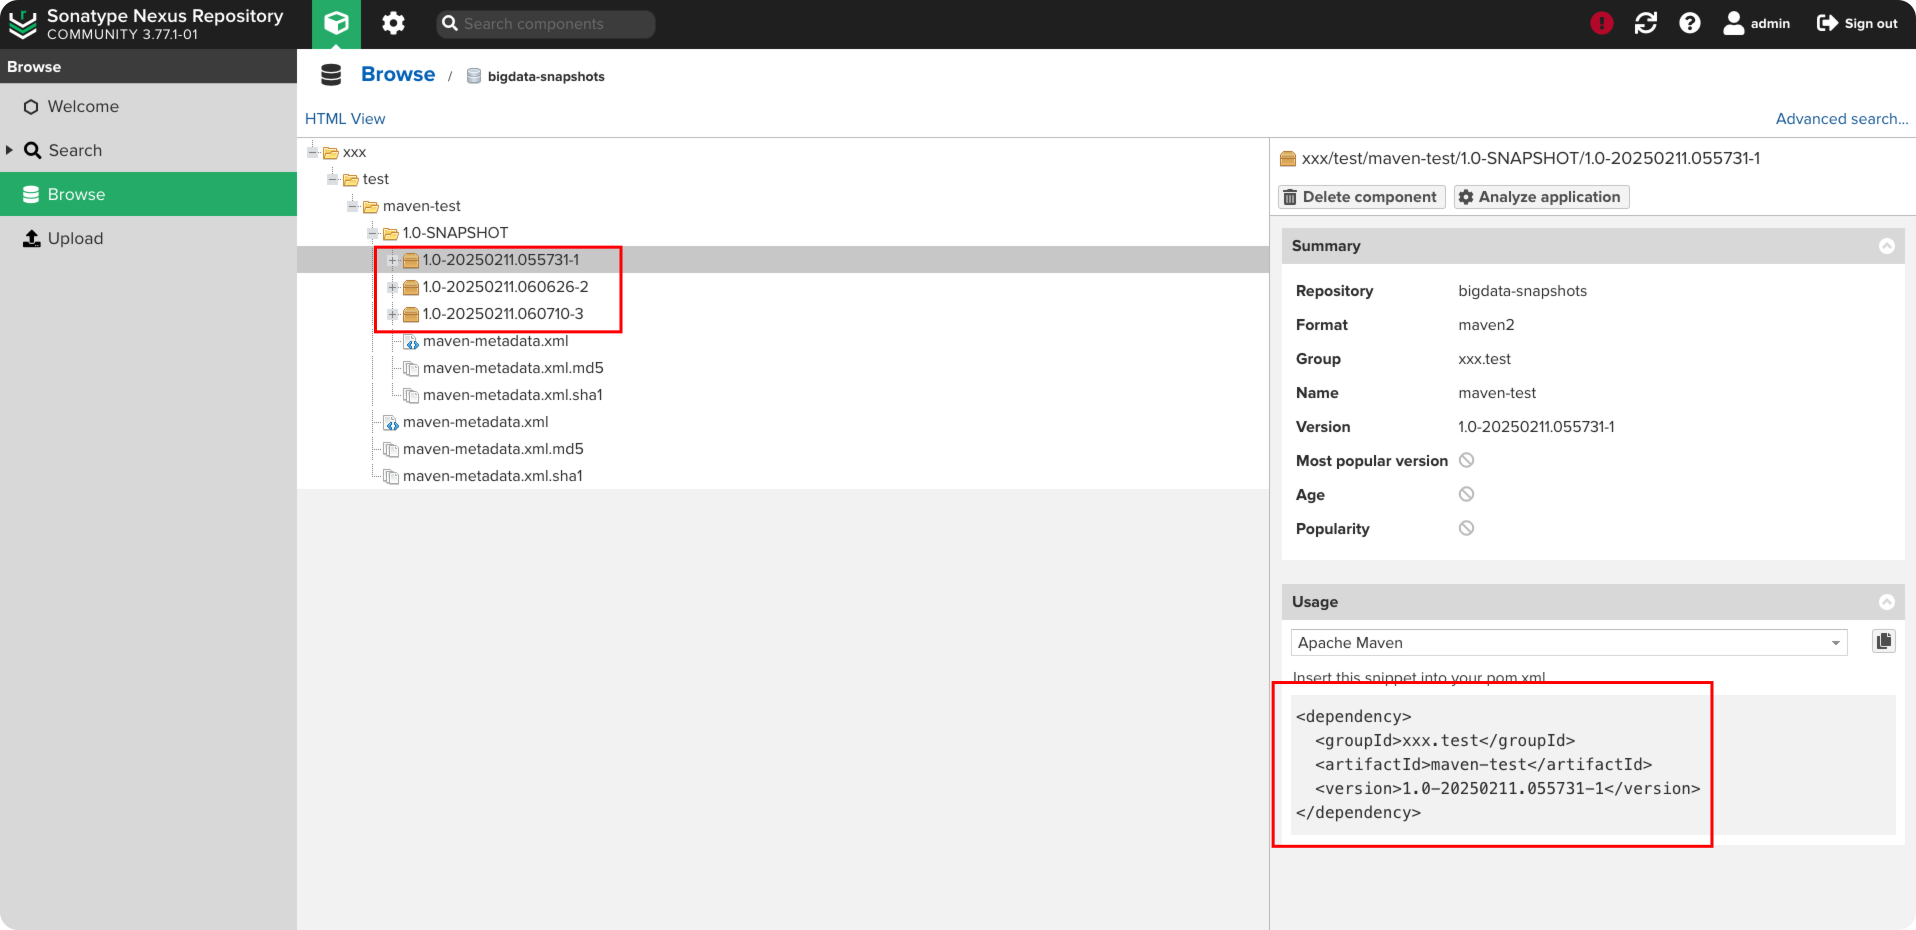
Task: Open the Apache Maven format dropdown
Action: click(x=1568, y=643)
